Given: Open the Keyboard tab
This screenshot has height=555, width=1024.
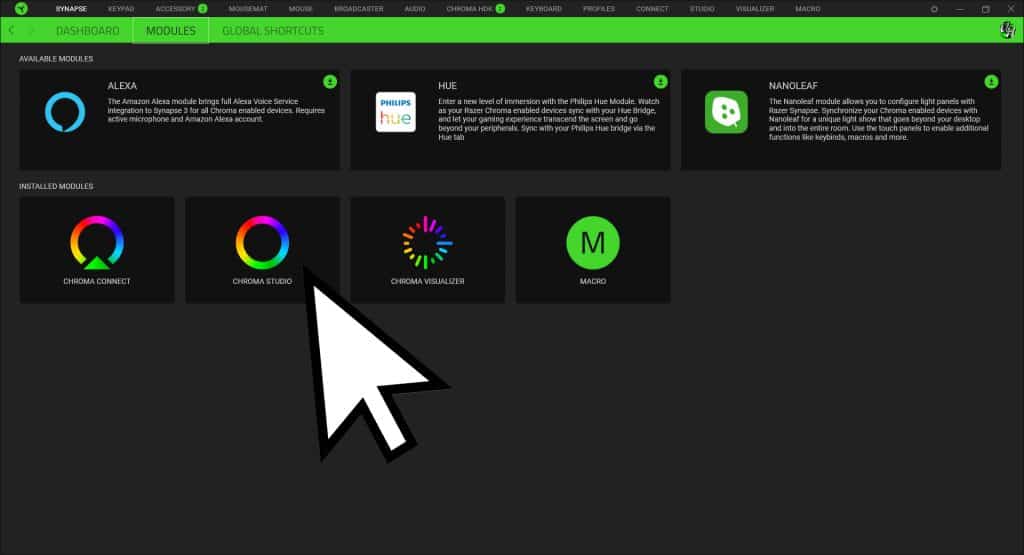Looking at the screenshot, I should pyautogui.click(x=543, y=9).
